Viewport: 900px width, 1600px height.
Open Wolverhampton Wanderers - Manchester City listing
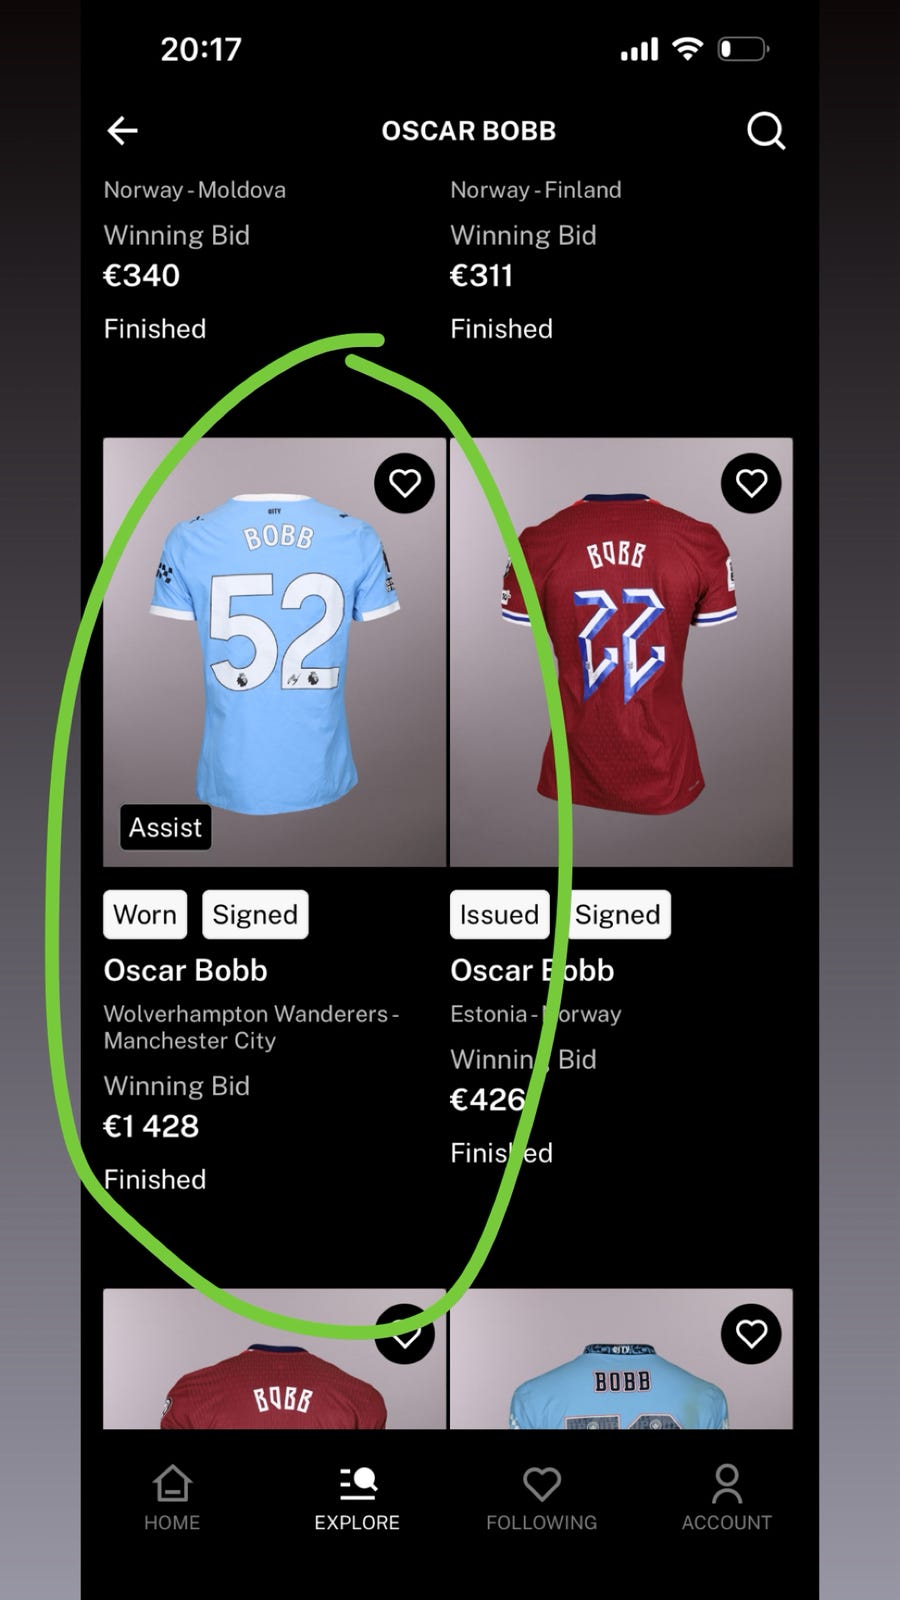coord(252,1027)
